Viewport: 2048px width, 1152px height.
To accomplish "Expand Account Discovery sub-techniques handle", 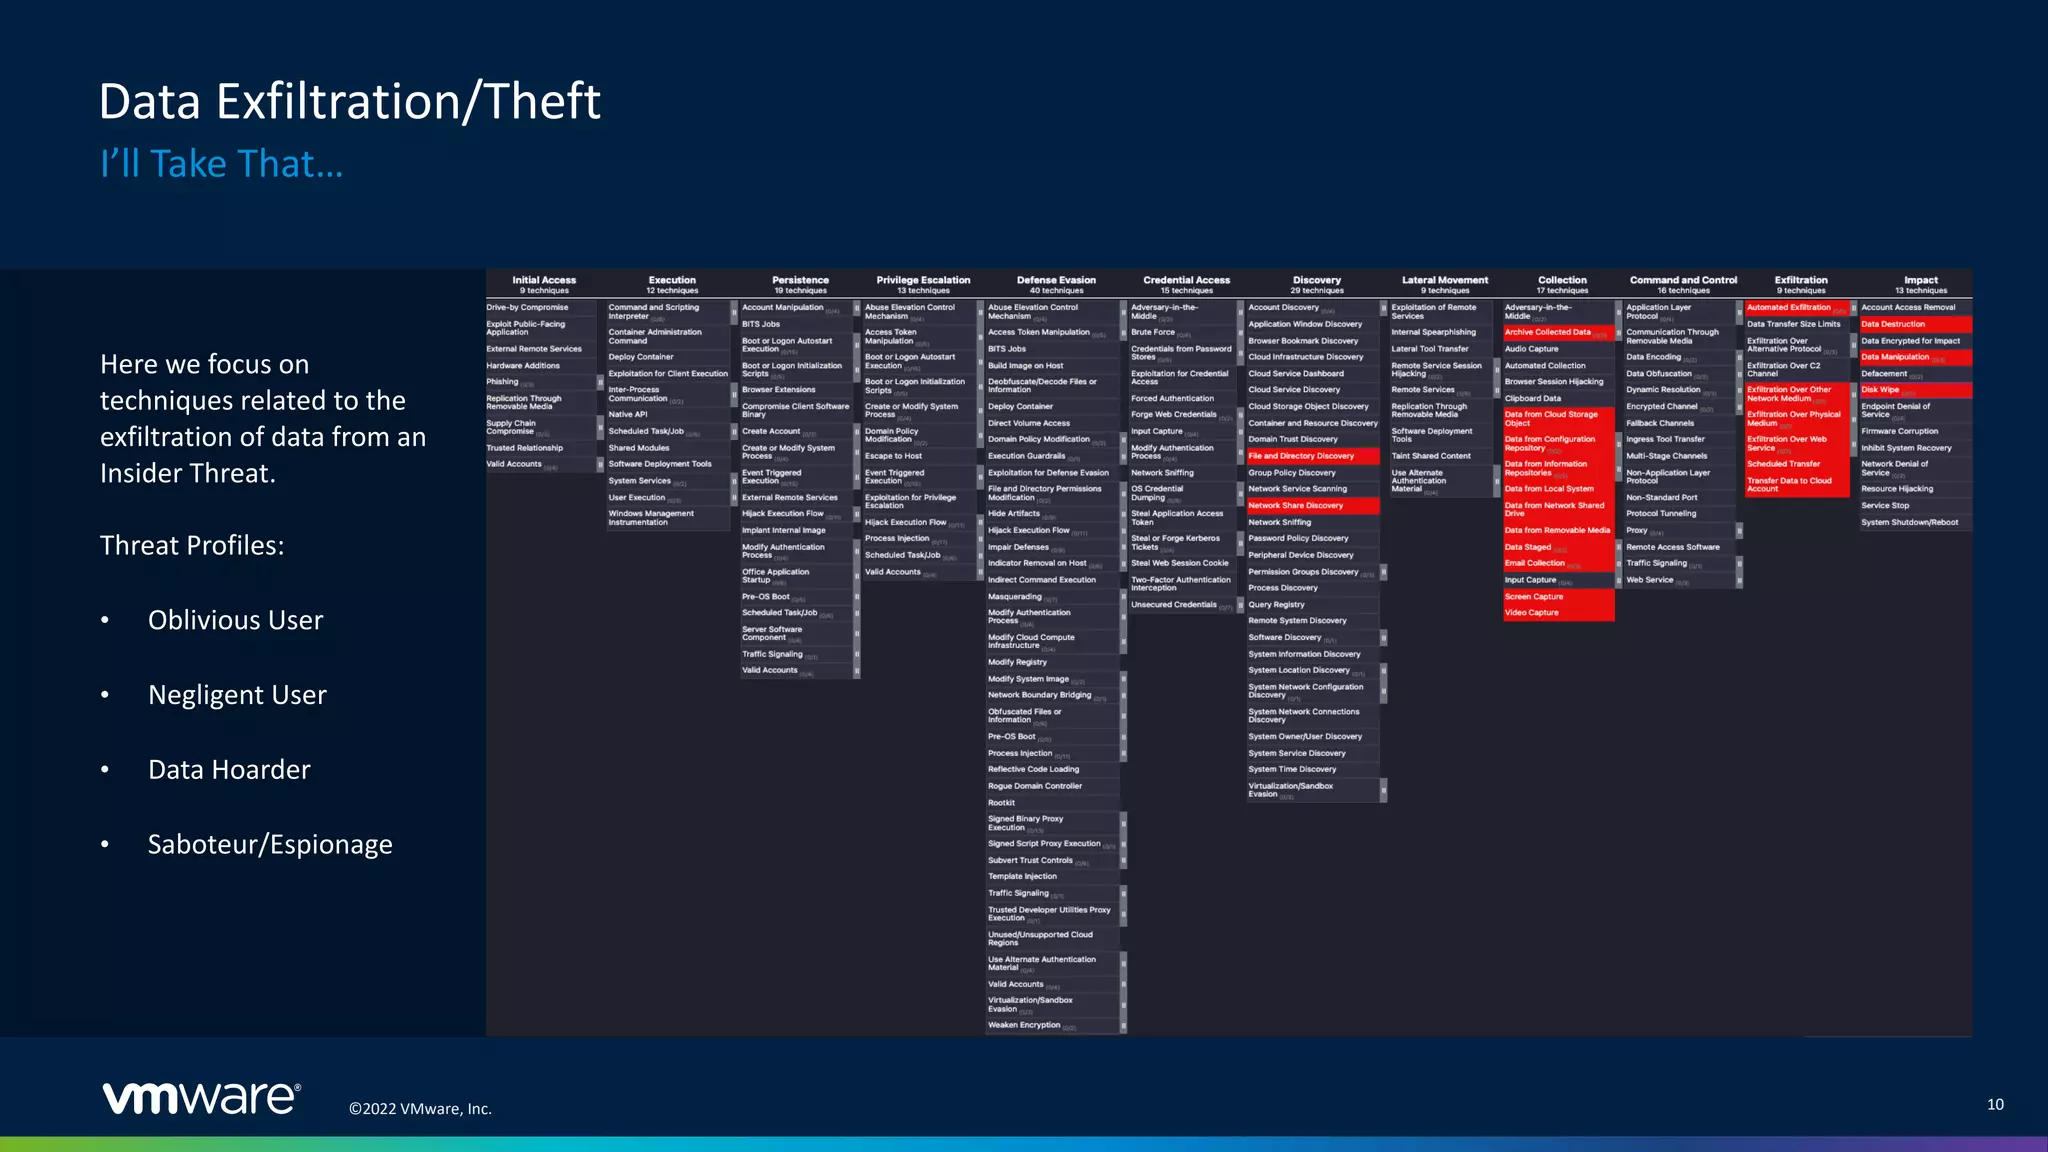I will coord(1384,308).
